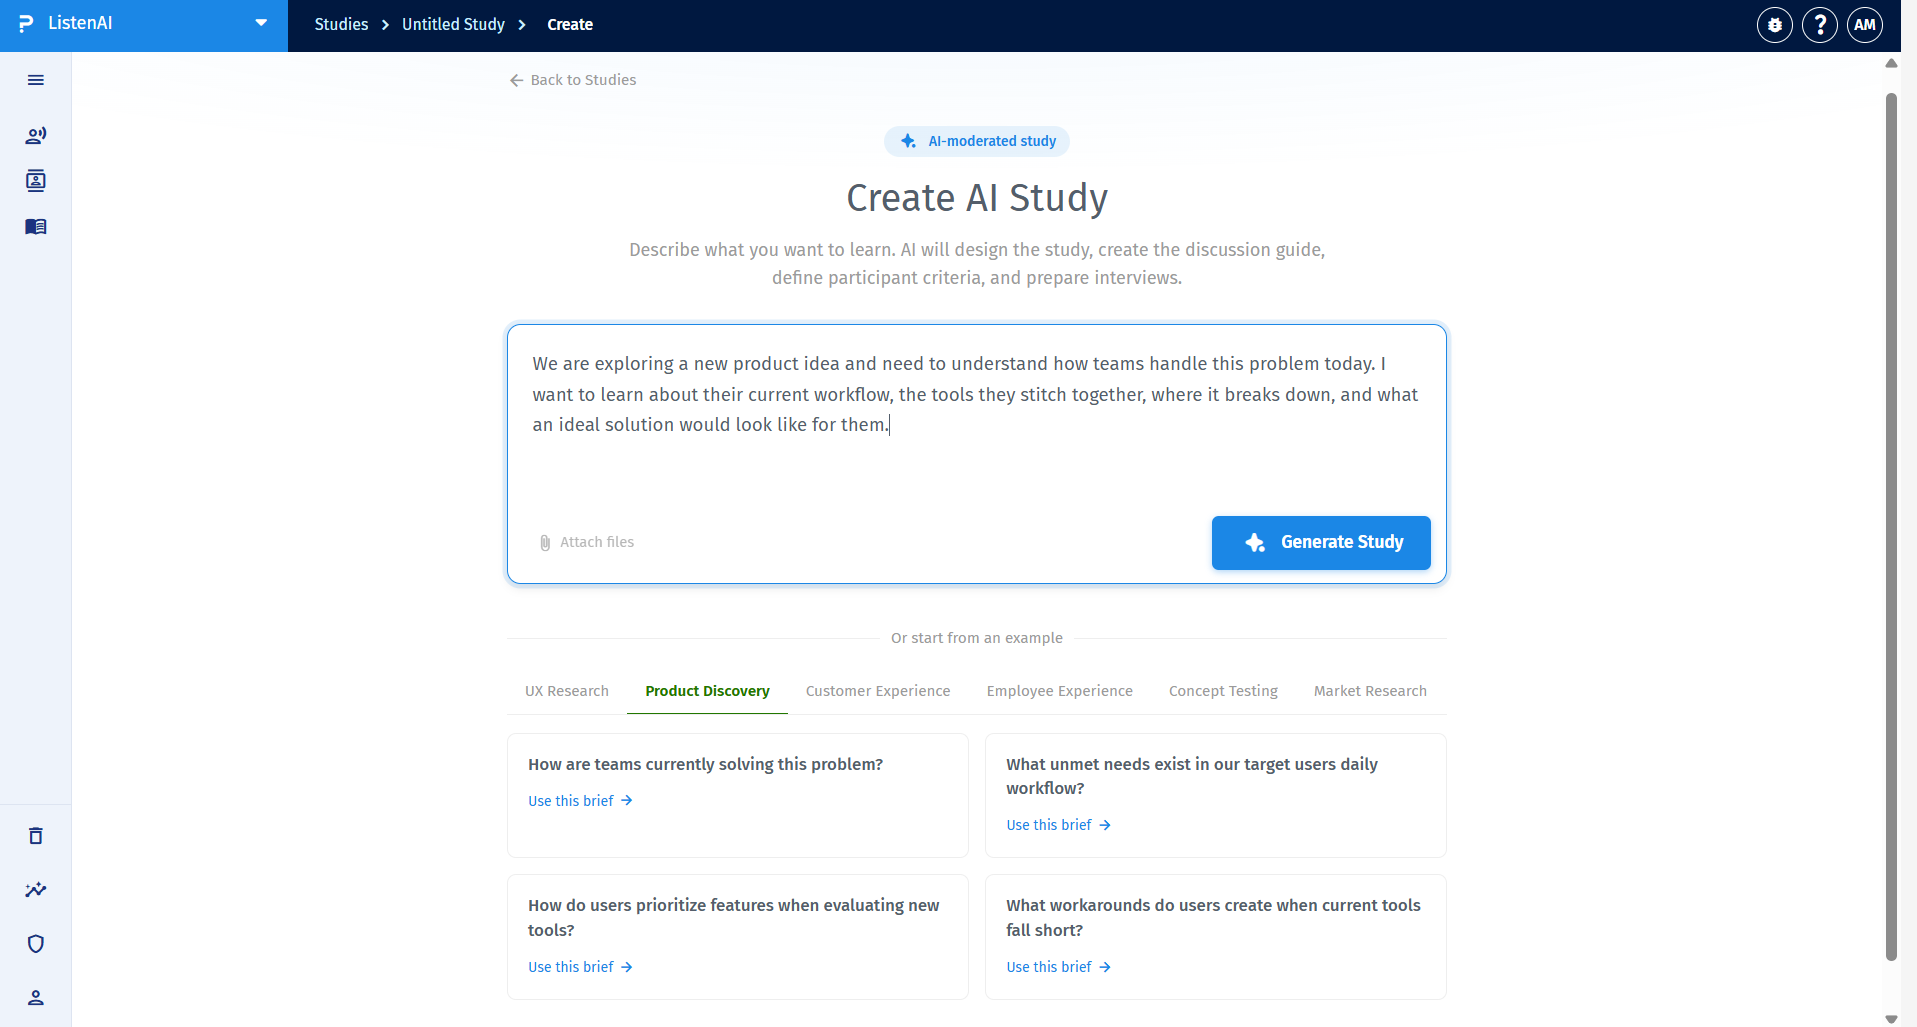Open the library book sidebar icon

click(36, 227)
